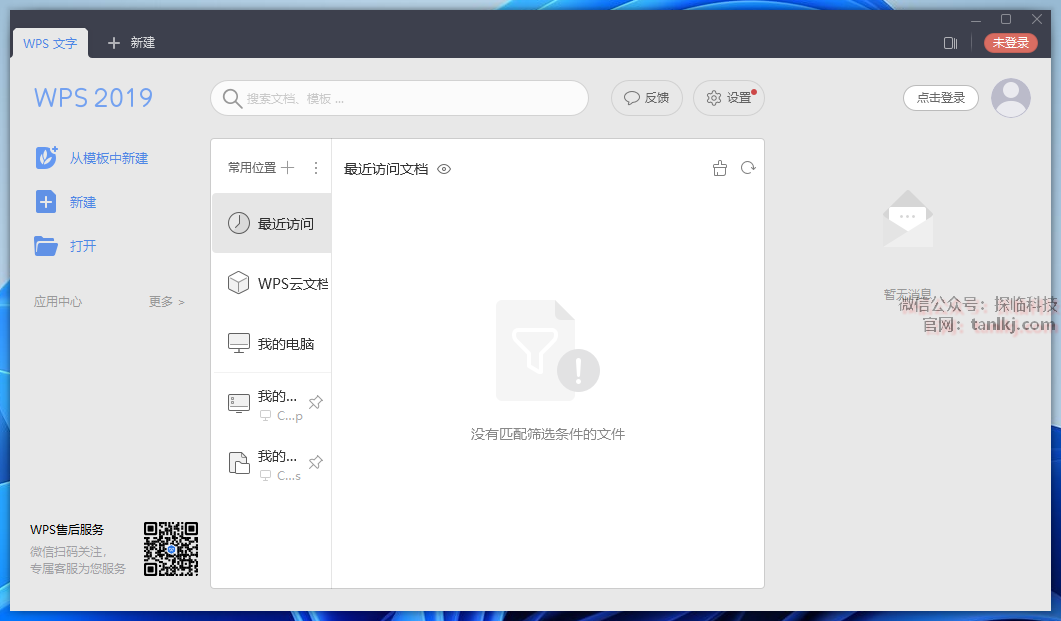The width and height of the screenshot is (1061, 621).
Task: Switch to the WPS 文字 tab
Action: click(50, 43)
